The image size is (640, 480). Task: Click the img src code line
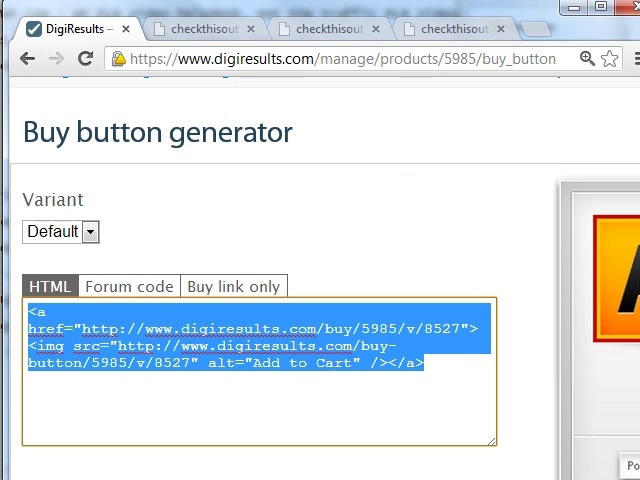tap(212, 346)
